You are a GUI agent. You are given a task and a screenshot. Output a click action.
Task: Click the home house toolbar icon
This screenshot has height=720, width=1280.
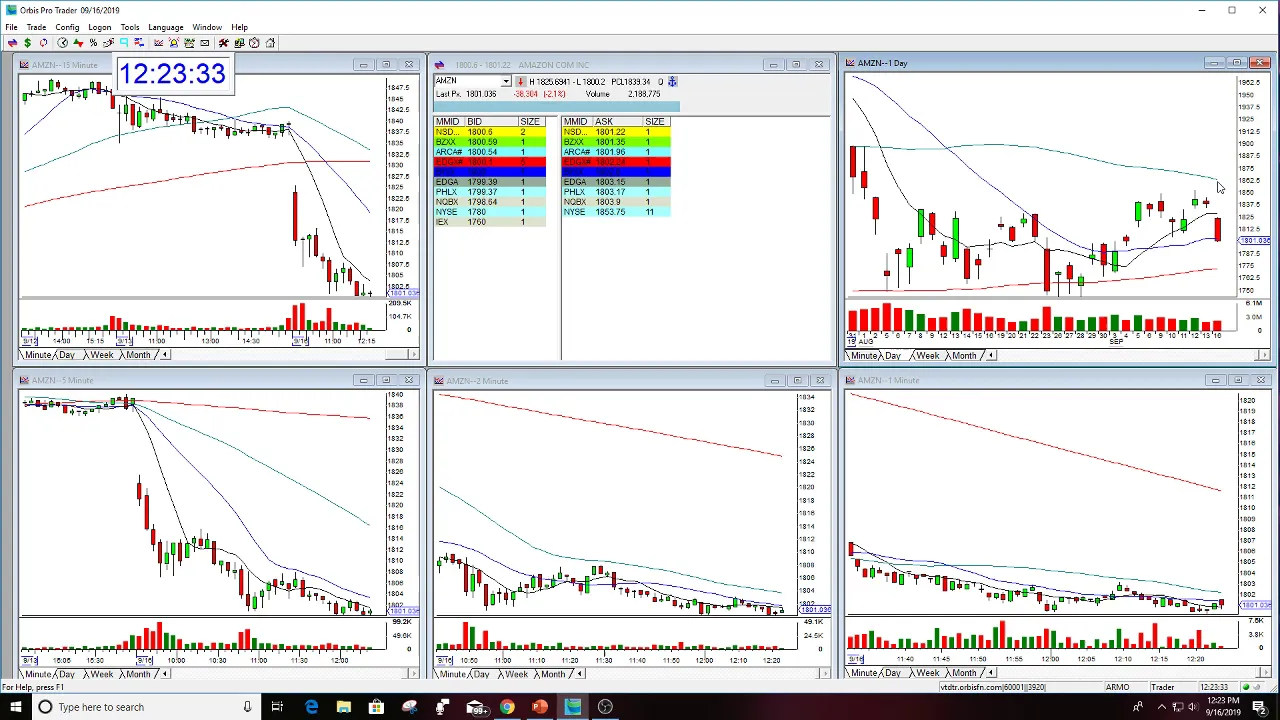coord(270,43)
